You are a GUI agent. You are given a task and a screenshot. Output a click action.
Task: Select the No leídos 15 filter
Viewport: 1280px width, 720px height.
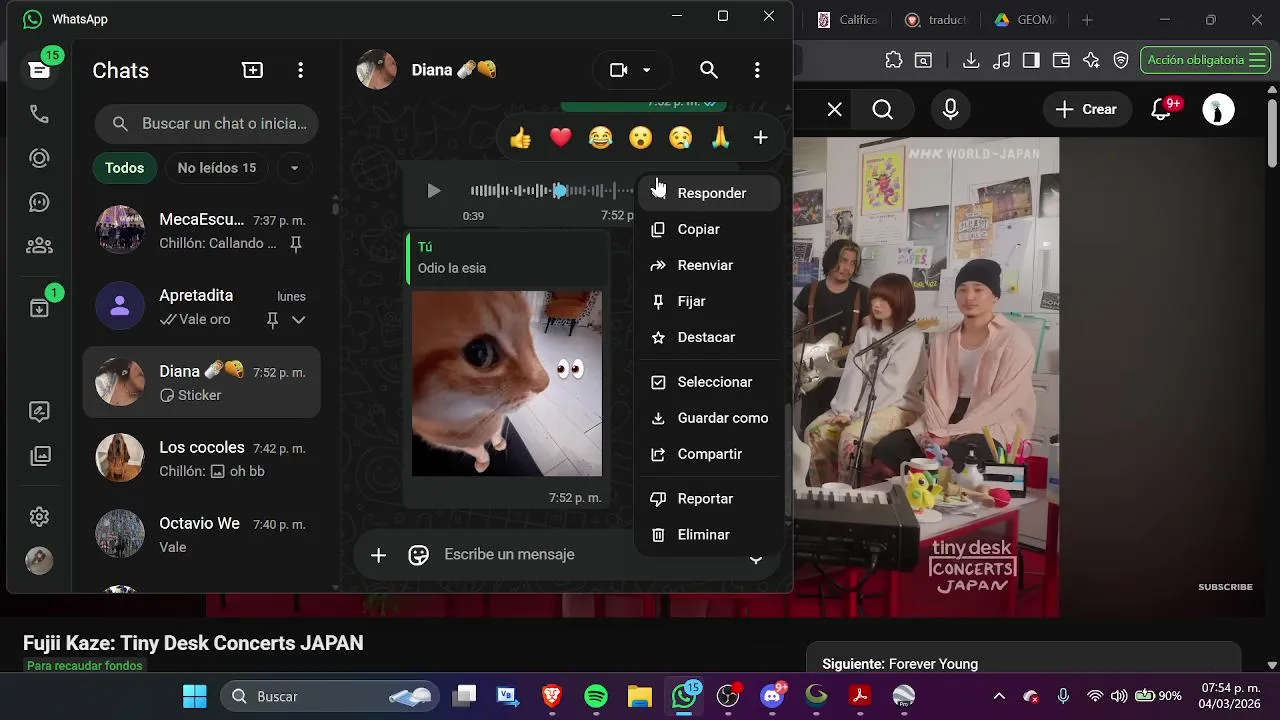pos(217,168)
